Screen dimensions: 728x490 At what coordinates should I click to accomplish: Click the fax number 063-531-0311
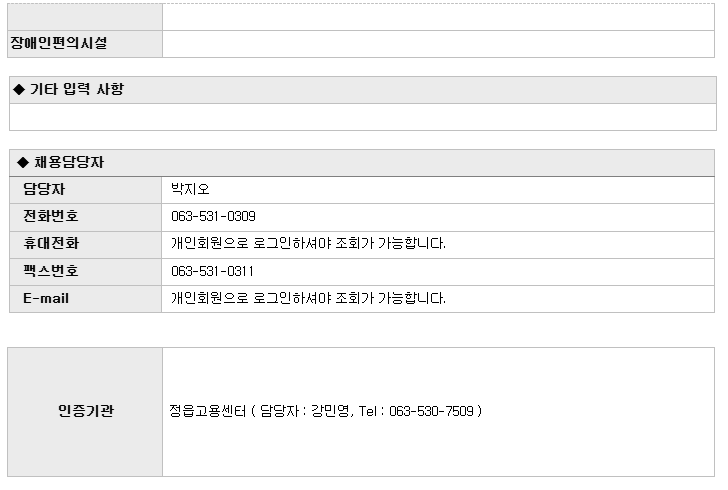pos(212,271)
